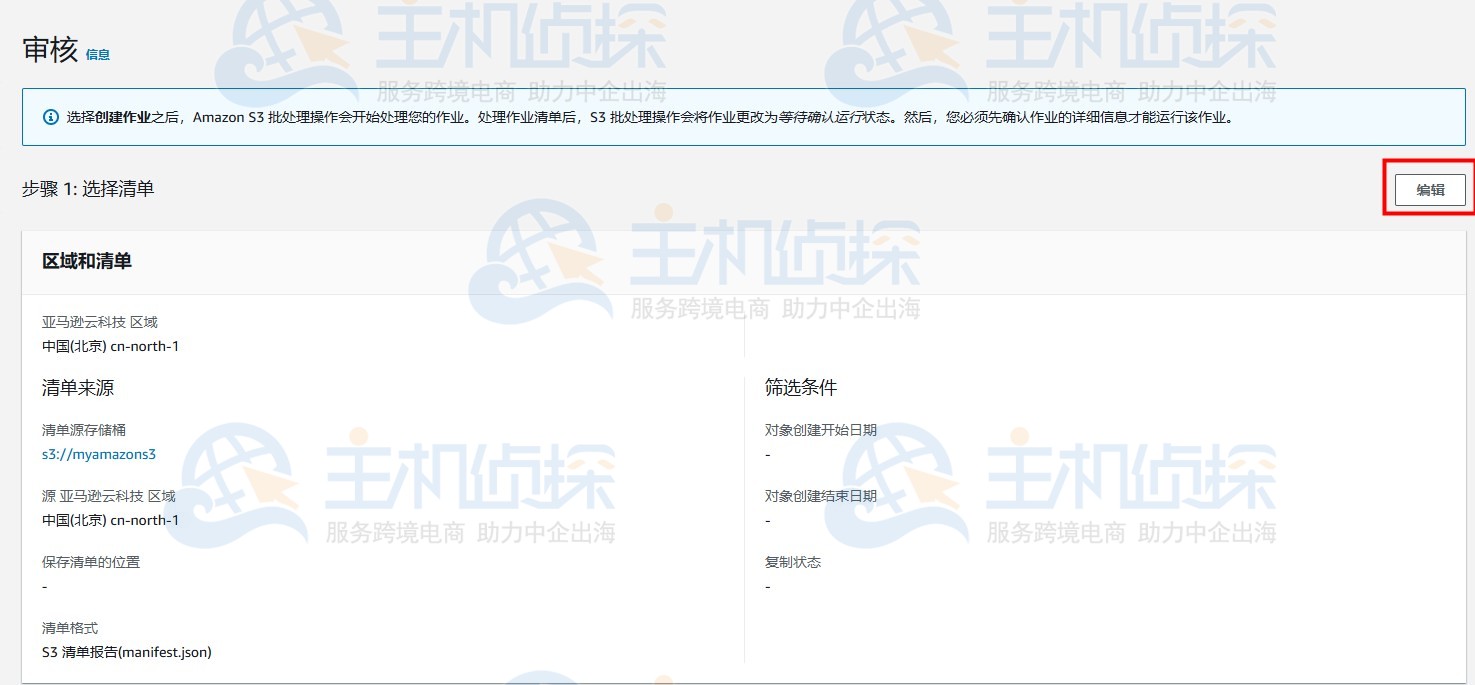Click the 对象创建结束日期 field label
1475x685 pixels.
tap(814, 495)
